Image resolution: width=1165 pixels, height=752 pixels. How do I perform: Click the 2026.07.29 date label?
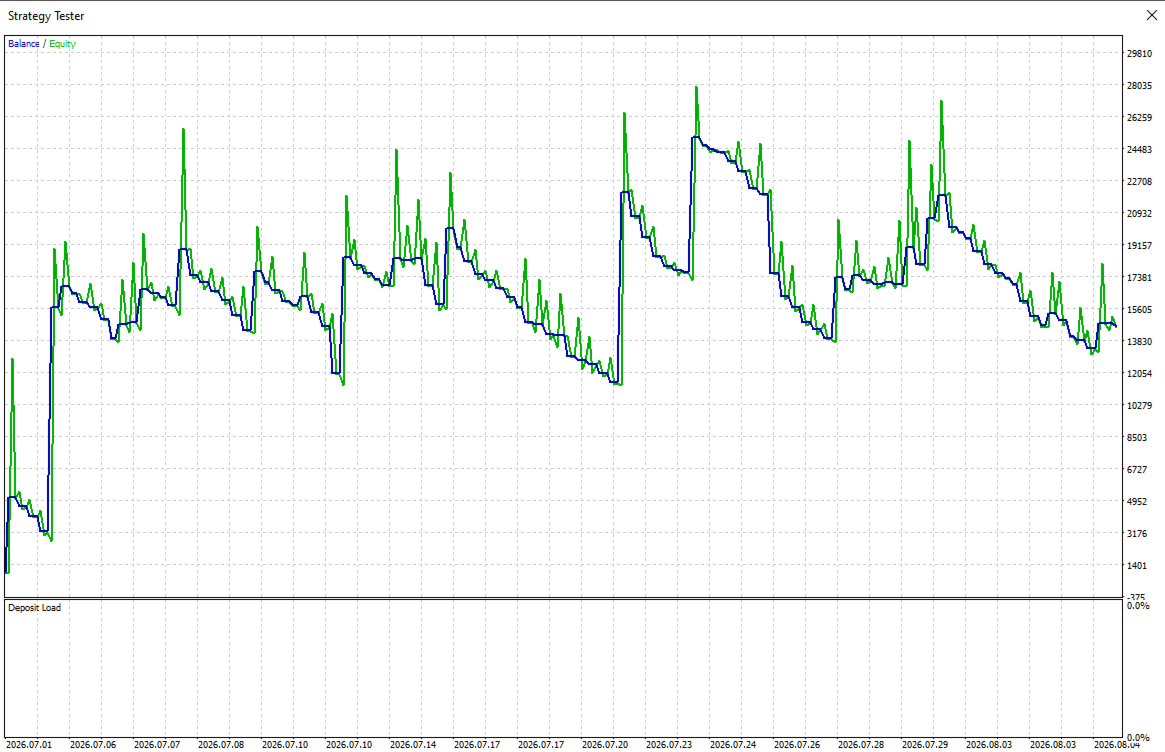pos(925,744)
